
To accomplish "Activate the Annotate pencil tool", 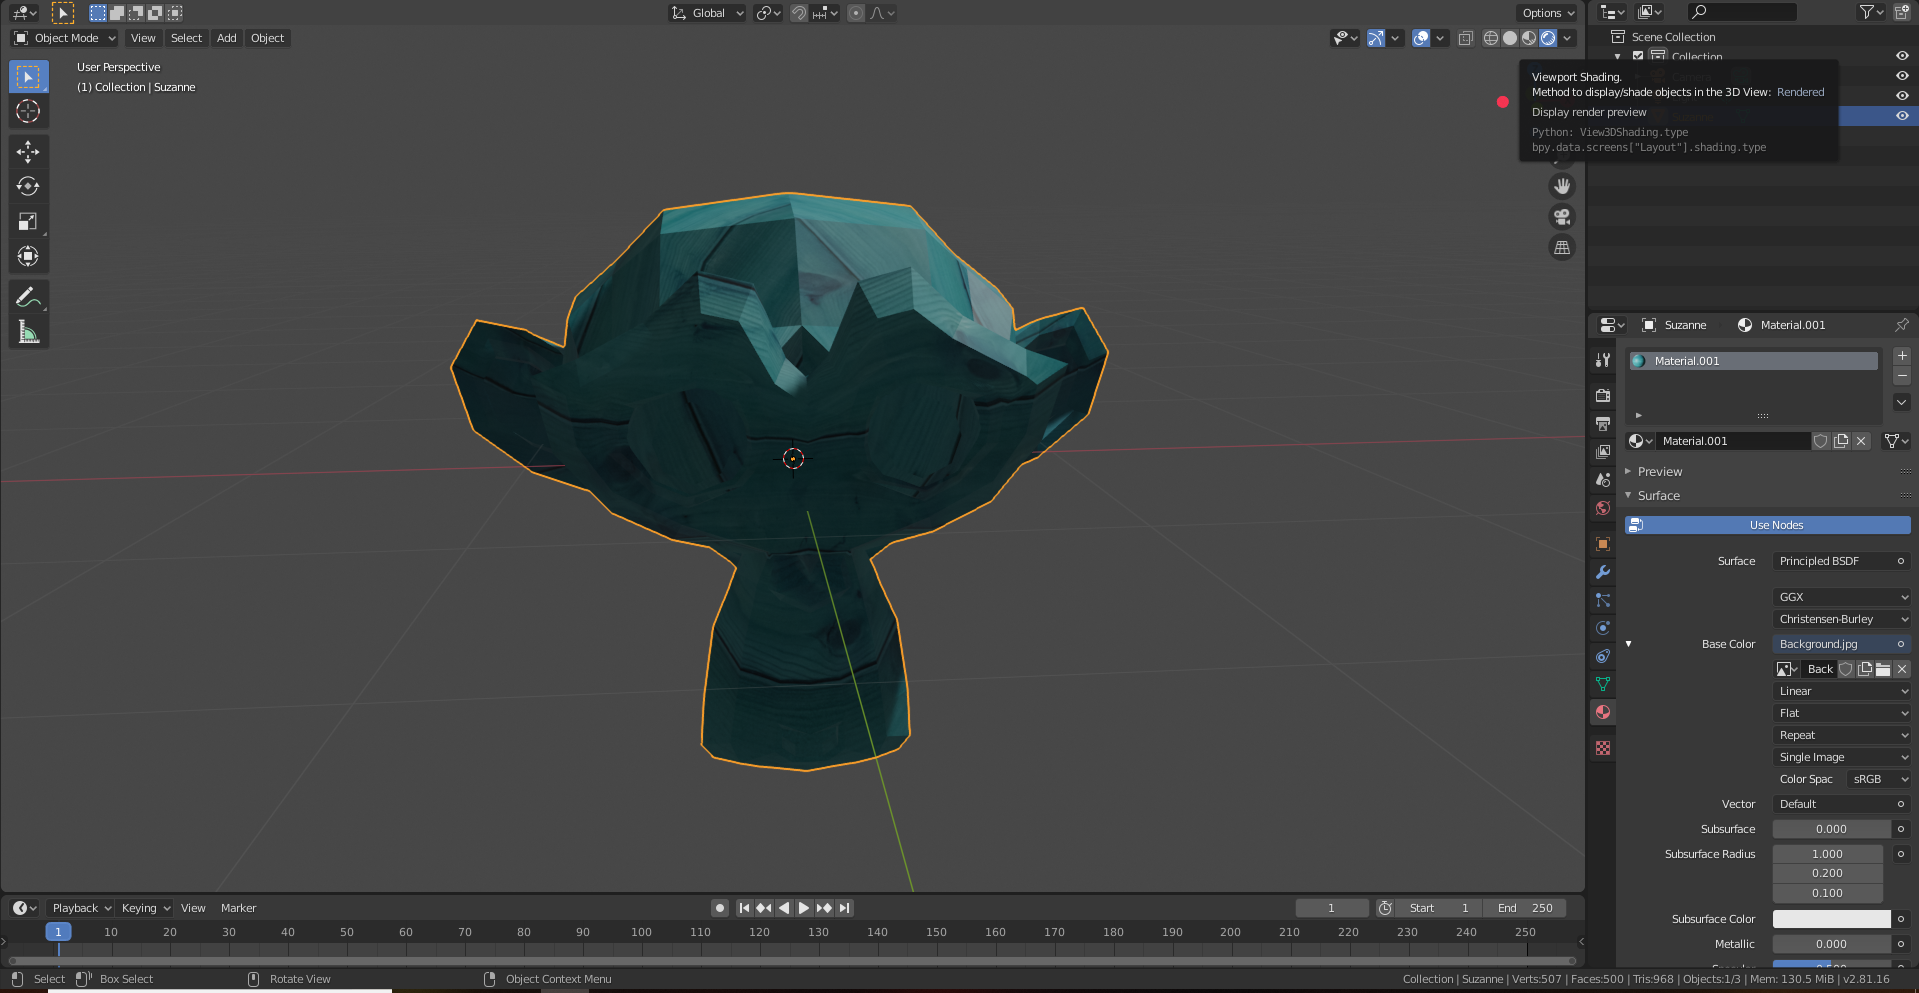I will (28, 297).
